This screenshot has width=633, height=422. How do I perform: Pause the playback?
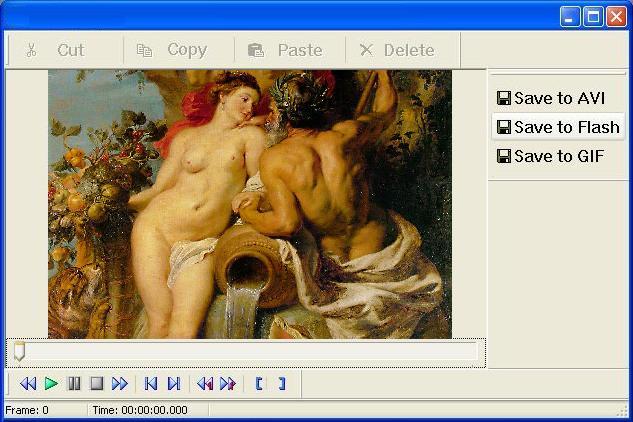(74, 383)
